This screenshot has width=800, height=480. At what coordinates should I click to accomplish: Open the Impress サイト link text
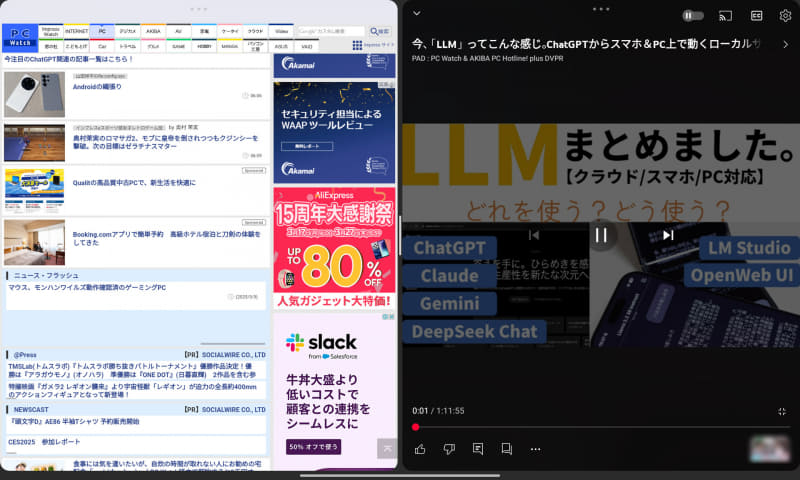coord(379,45)
